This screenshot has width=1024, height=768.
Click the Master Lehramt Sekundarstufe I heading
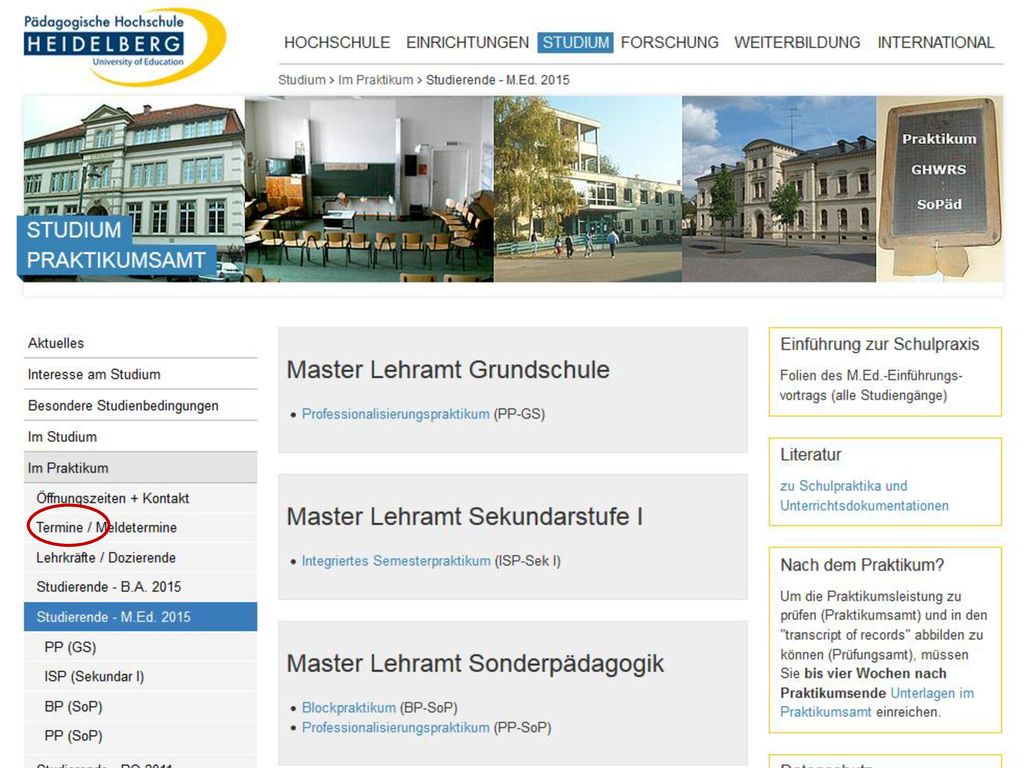[x=465, y=517]
